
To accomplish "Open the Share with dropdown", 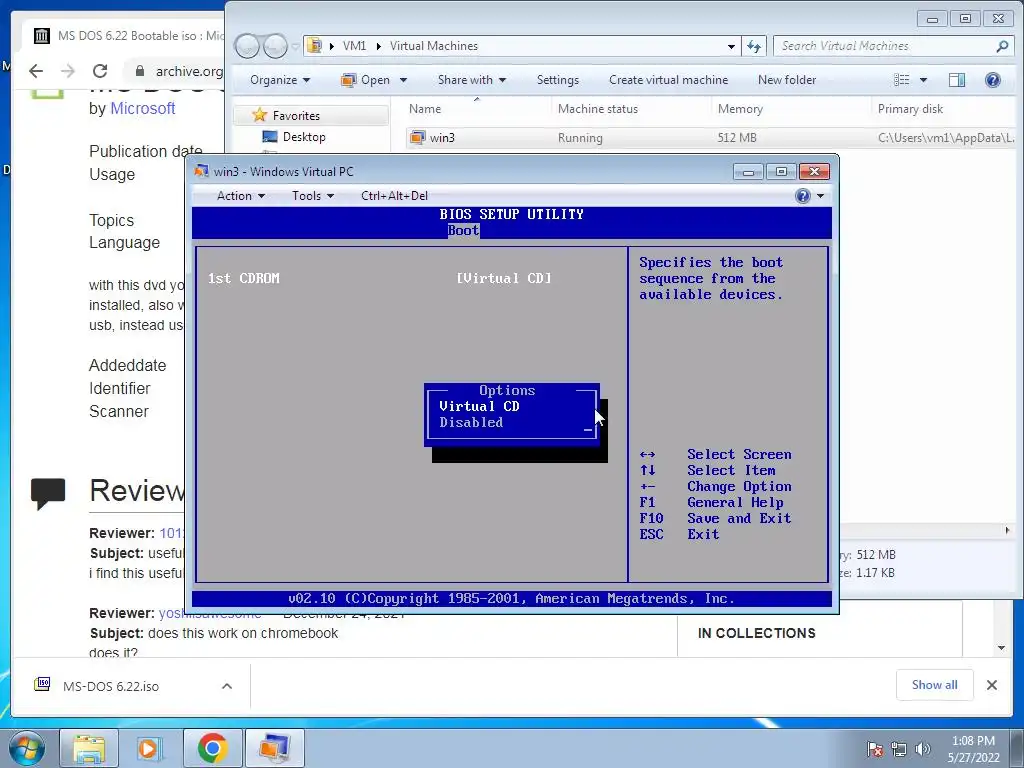I will 472,80.
